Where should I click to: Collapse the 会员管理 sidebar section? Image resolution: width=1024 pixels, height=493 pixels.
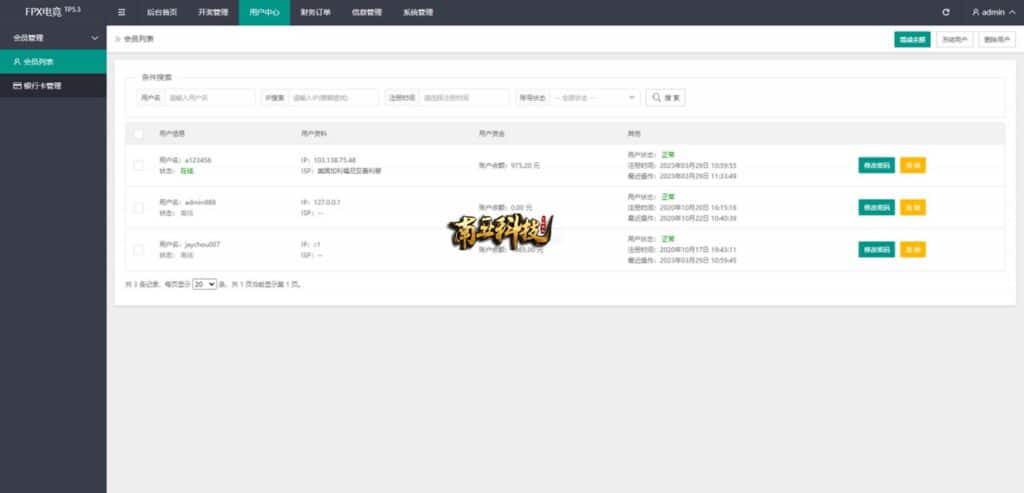point(53,38)
